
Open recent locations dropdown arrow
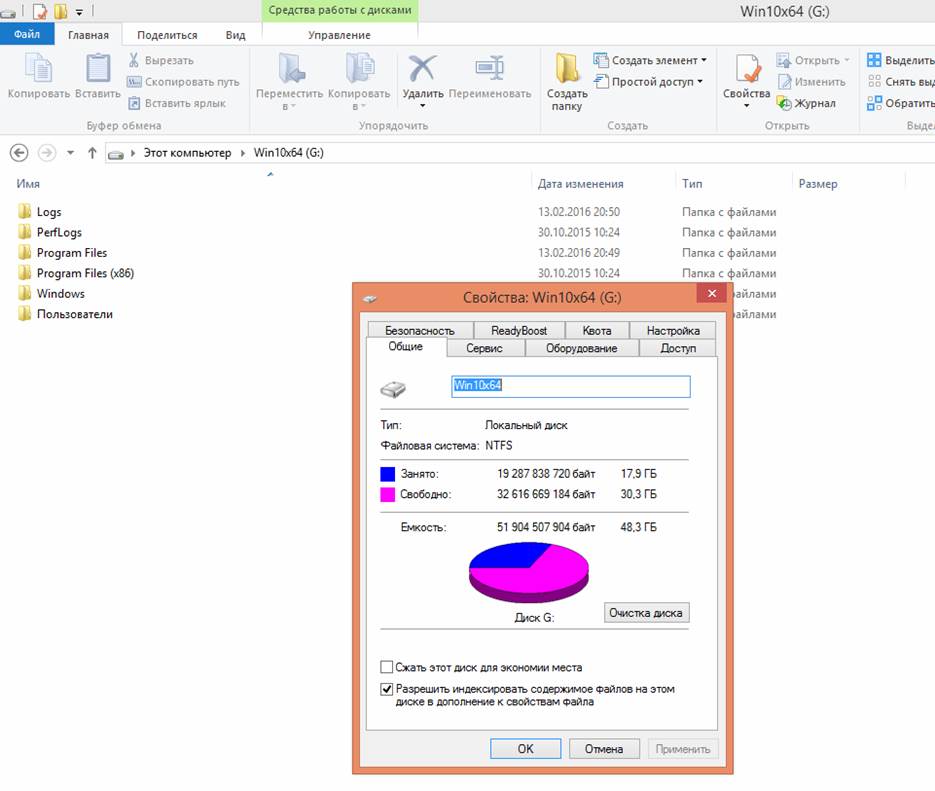coord(70,153)
